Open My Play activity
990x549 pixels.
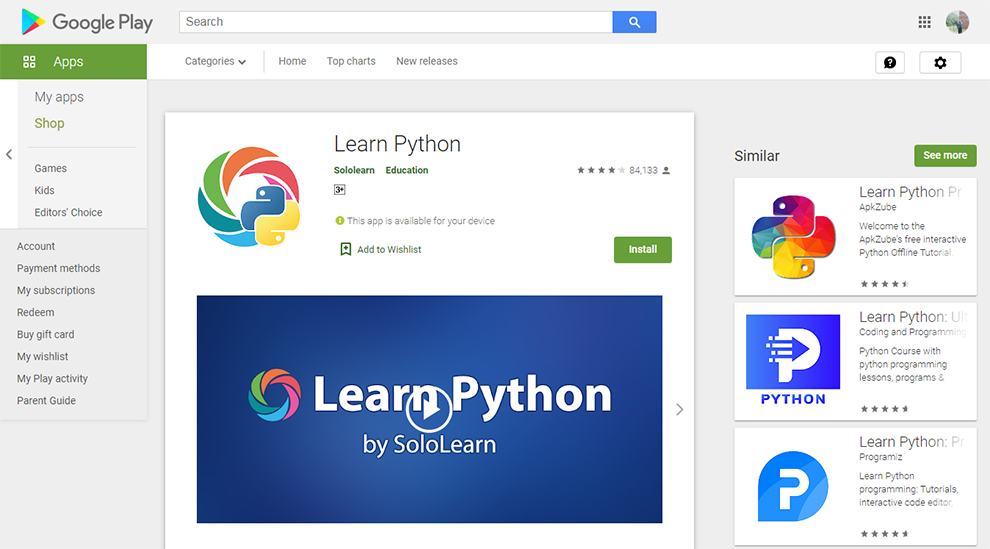[52, 379]
